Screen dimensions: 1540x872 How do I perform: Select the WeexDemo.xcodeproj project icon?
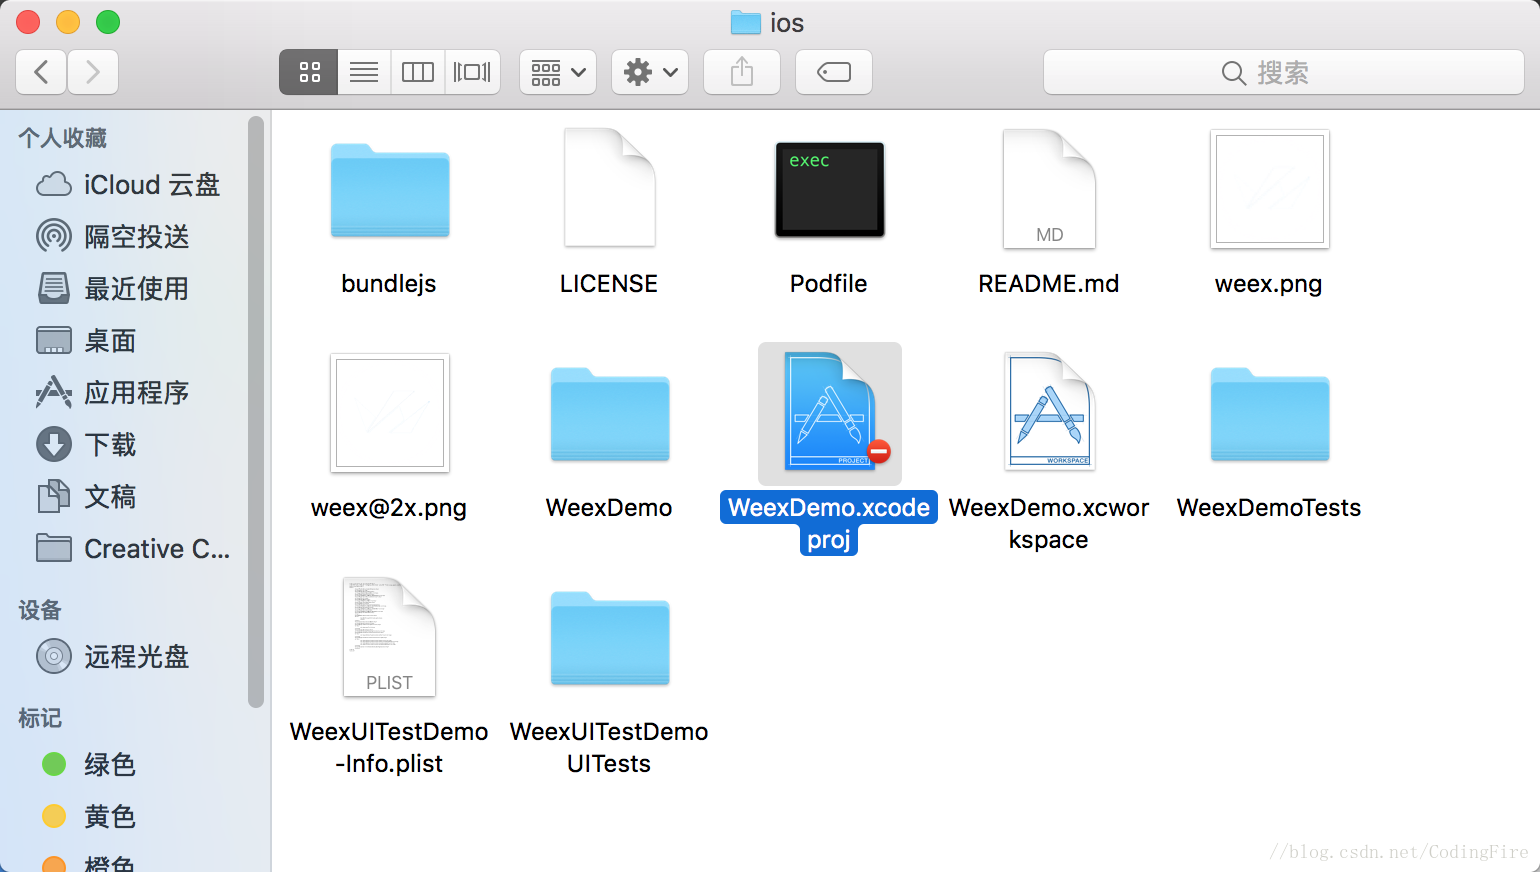point(830,411)
